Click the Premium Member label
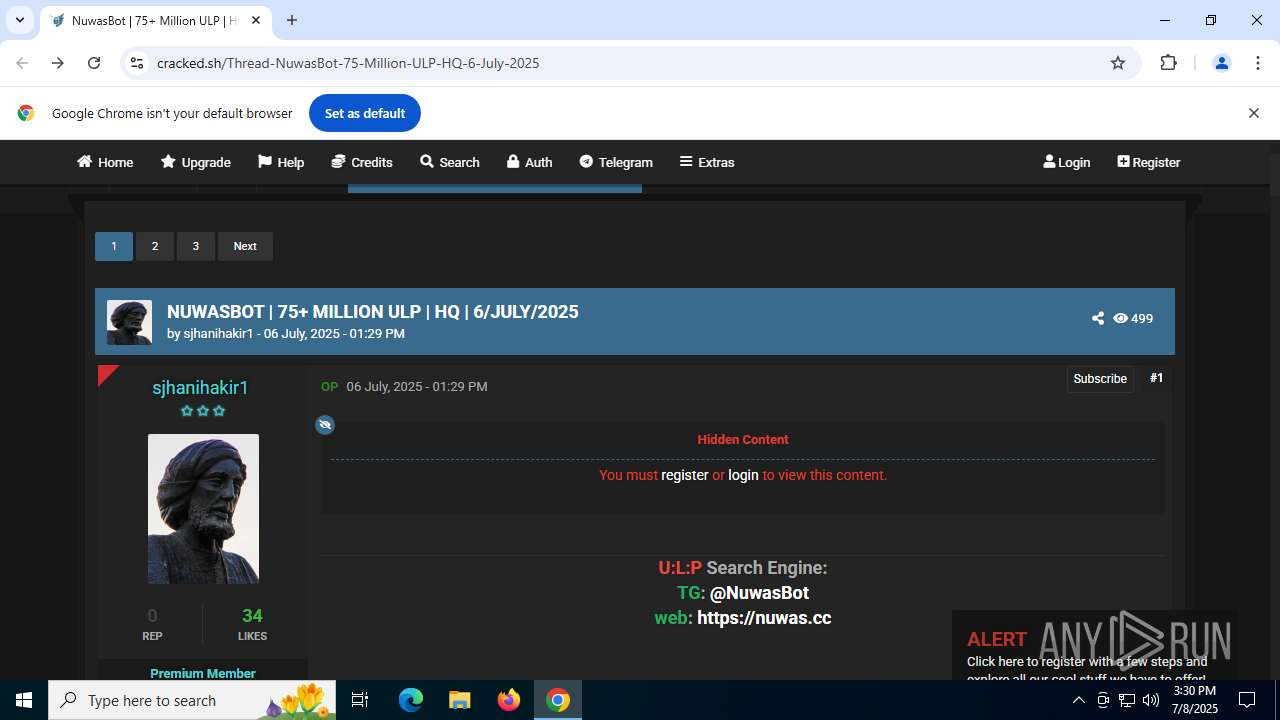The width and height of the screenshot is (1280, 720). coord(203,674)
